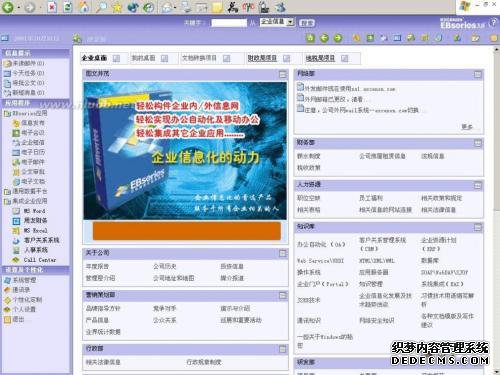Click the browser Print icon

(x=186, y=7)
